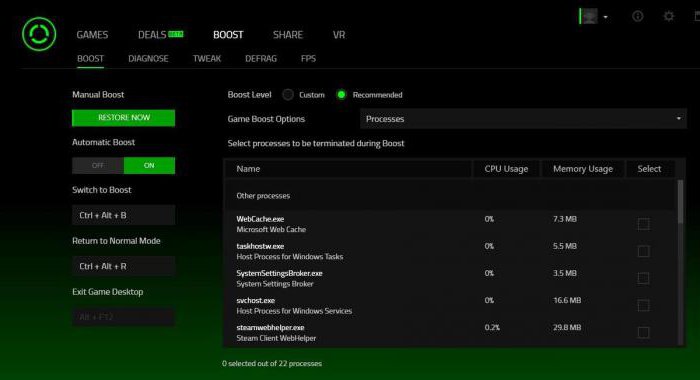Check the taskhostw.exe checkbox
This screenshot has width=700, height=380.
(x=643, y=251)
